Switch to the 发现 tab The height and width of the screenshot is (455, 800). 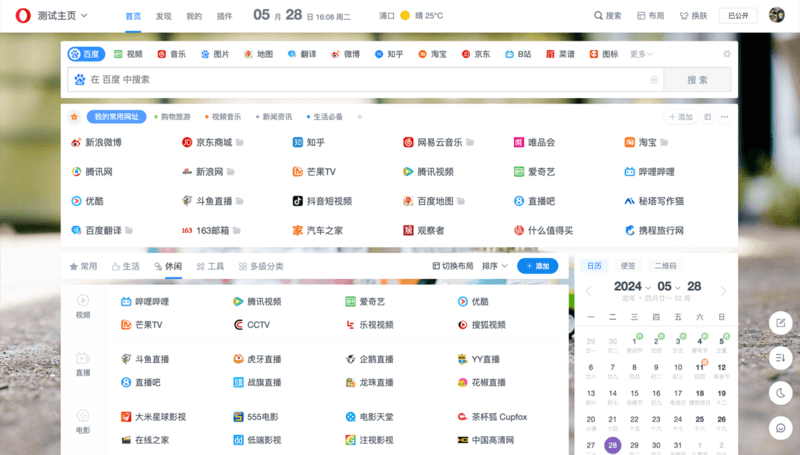(163, 16)
